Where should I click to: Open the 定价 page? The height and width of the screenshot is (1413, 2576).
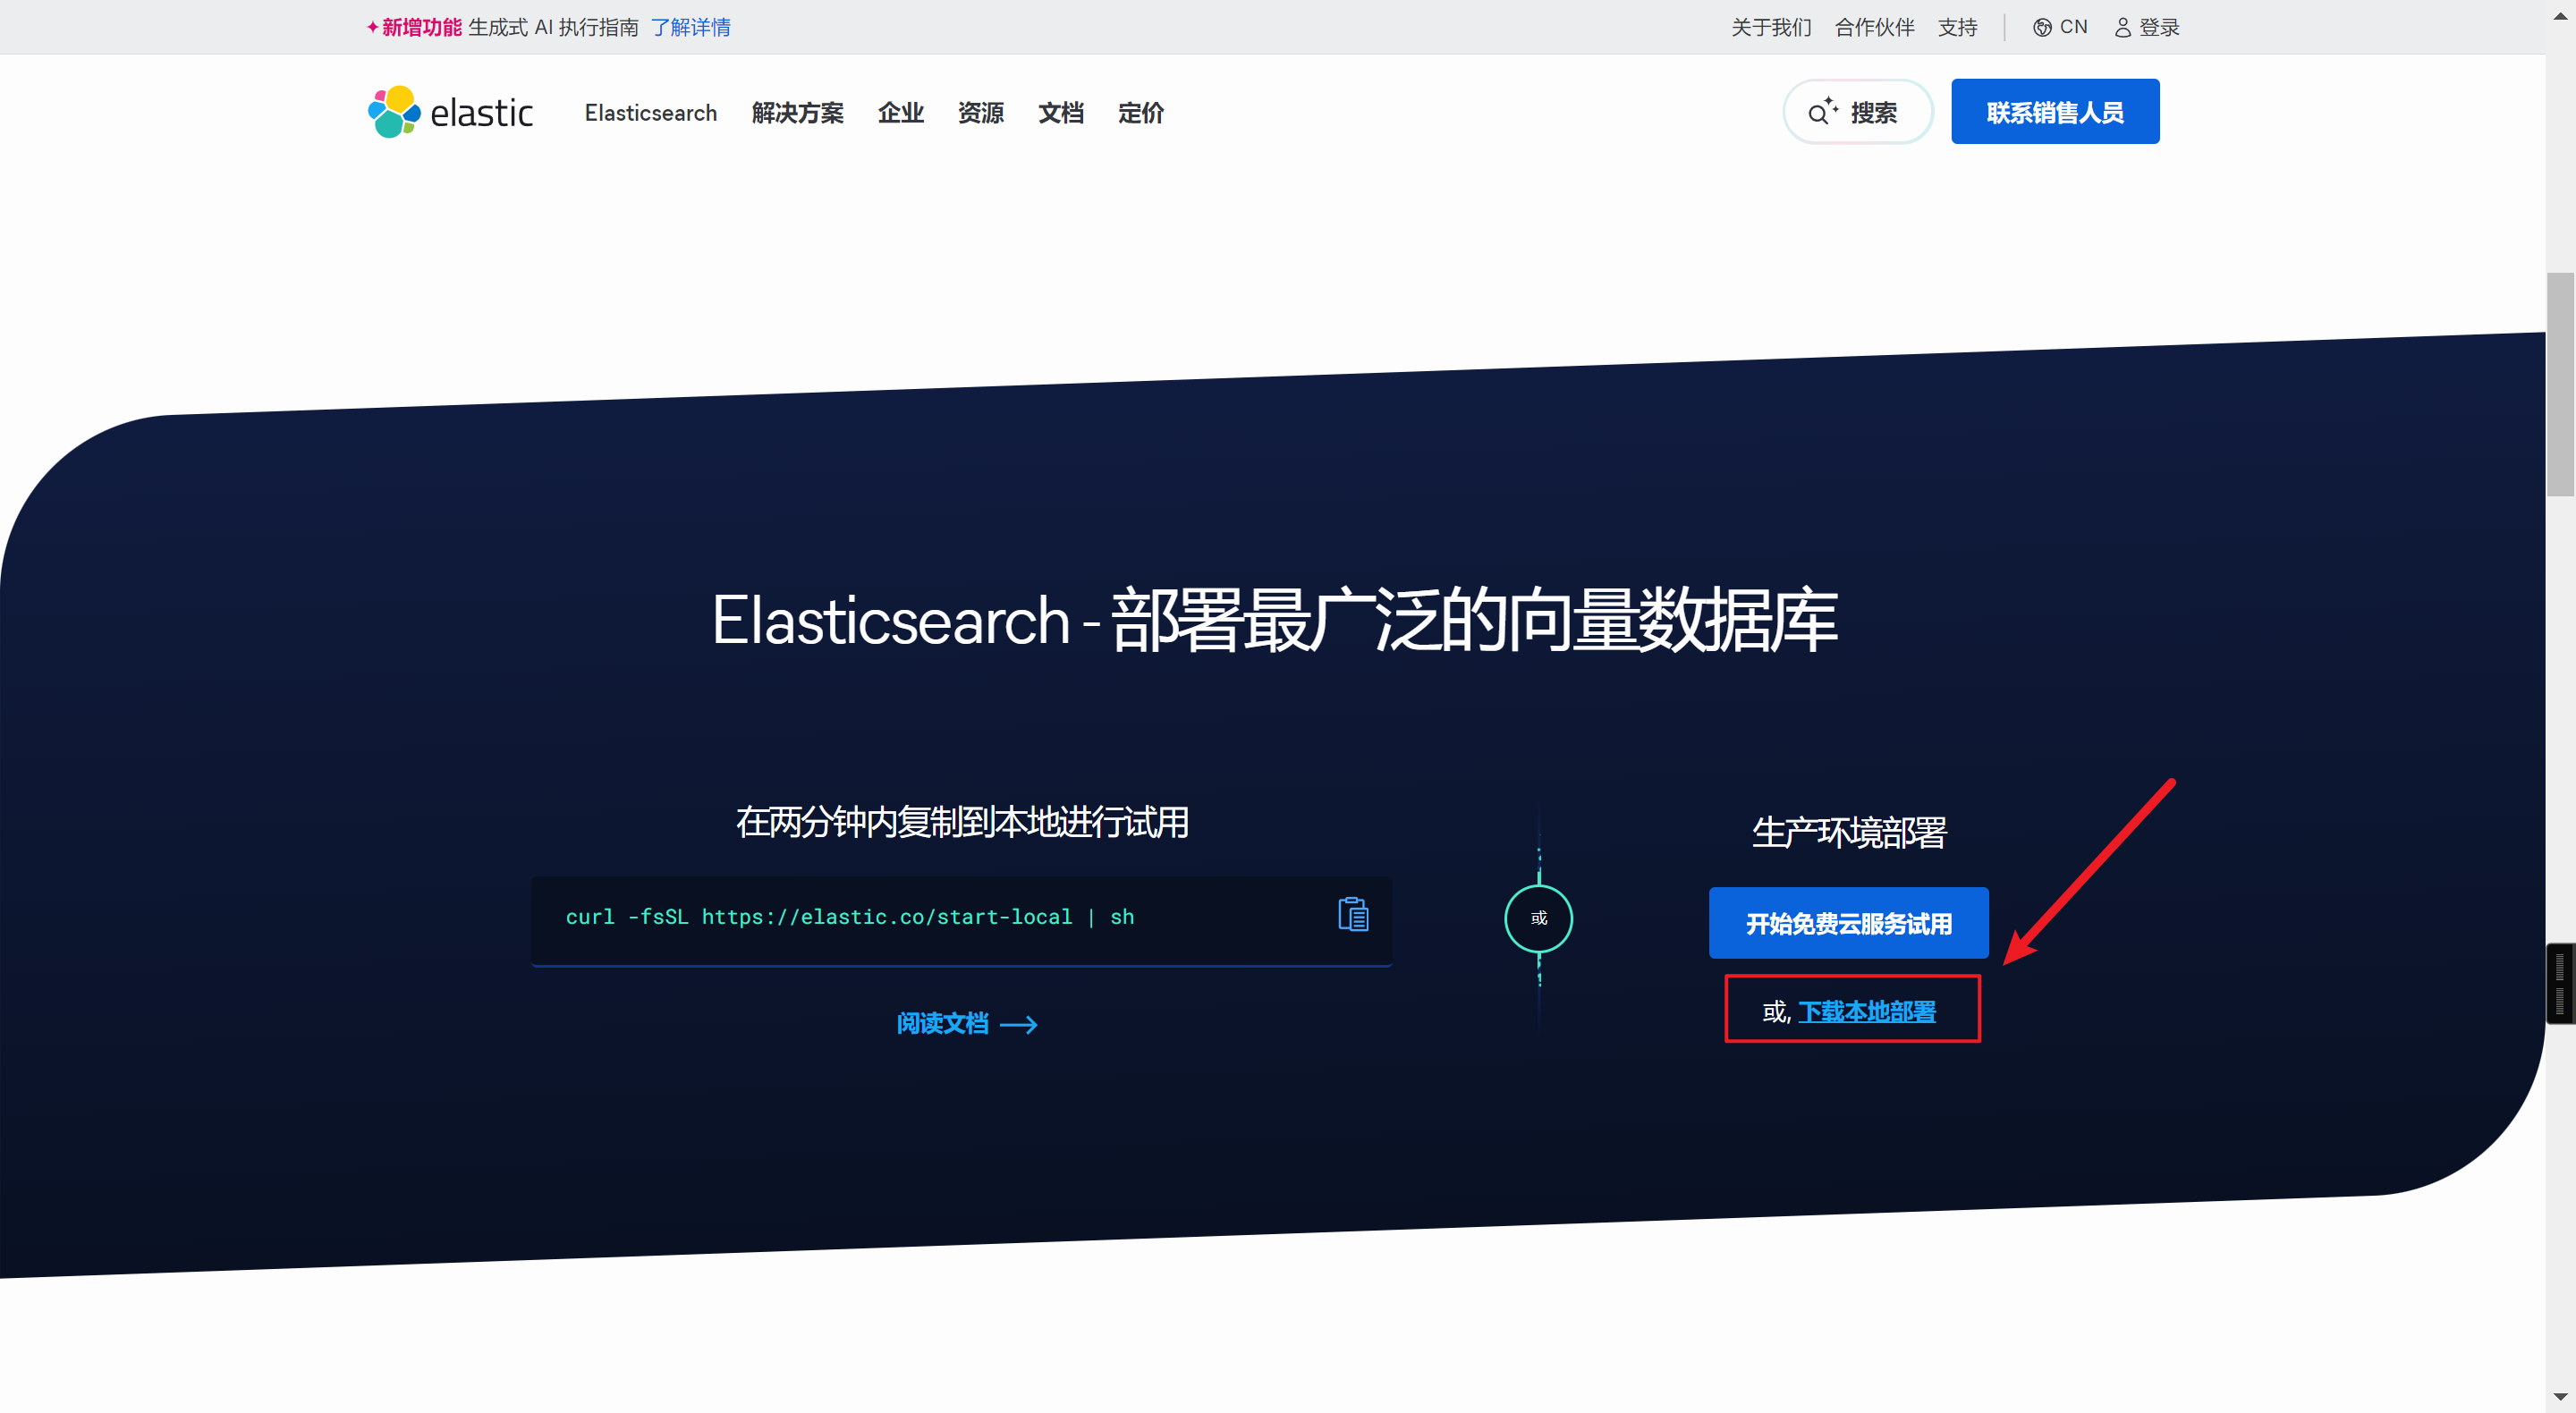(x=1140, y=113)
